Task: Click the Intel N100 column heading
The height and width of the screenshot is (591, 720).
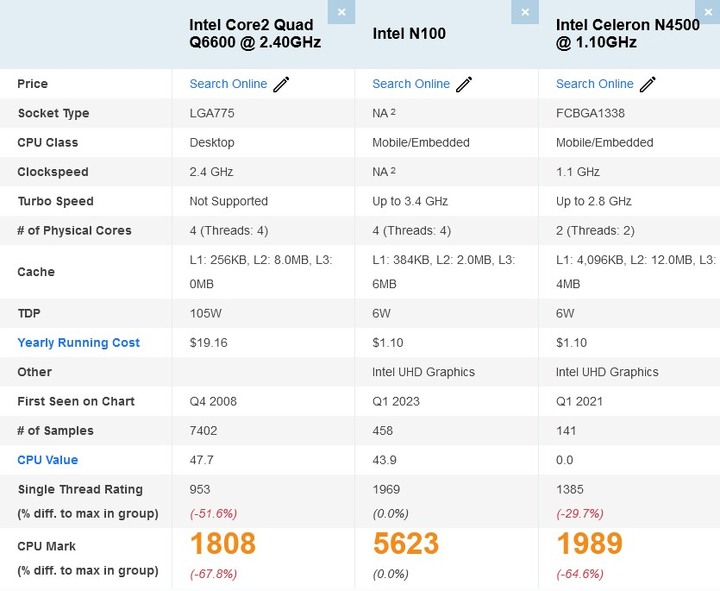Action: [x=409, y=34]
